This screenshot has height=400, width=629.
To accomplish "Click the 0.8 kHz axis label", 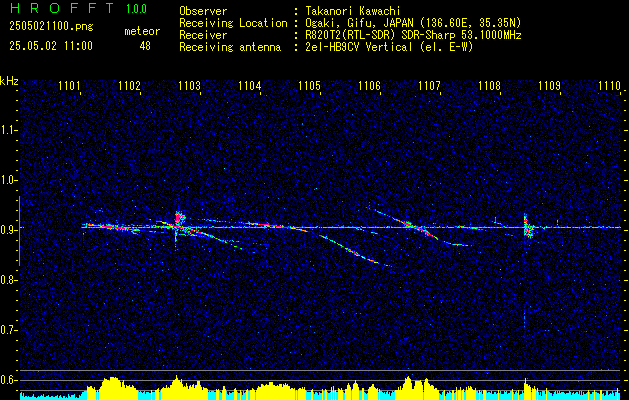I will click(8, 280).
